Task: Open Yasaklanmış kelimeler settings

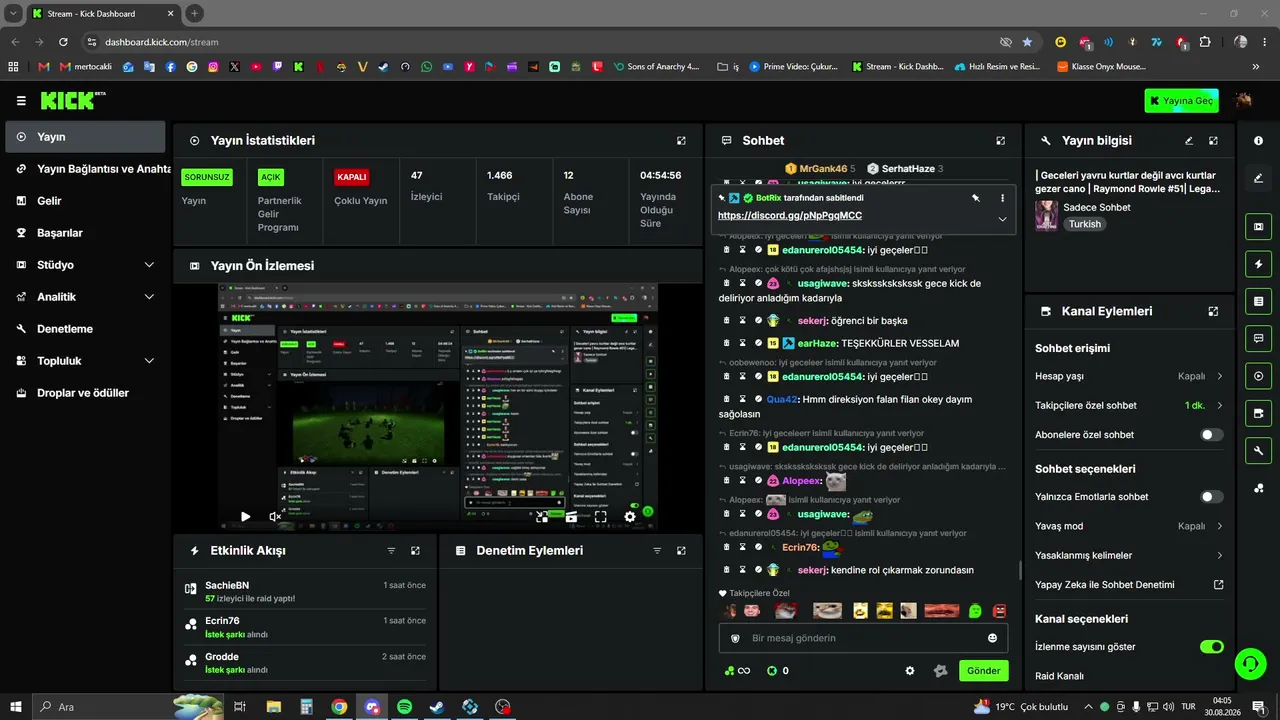Action: pos(1129,555)
